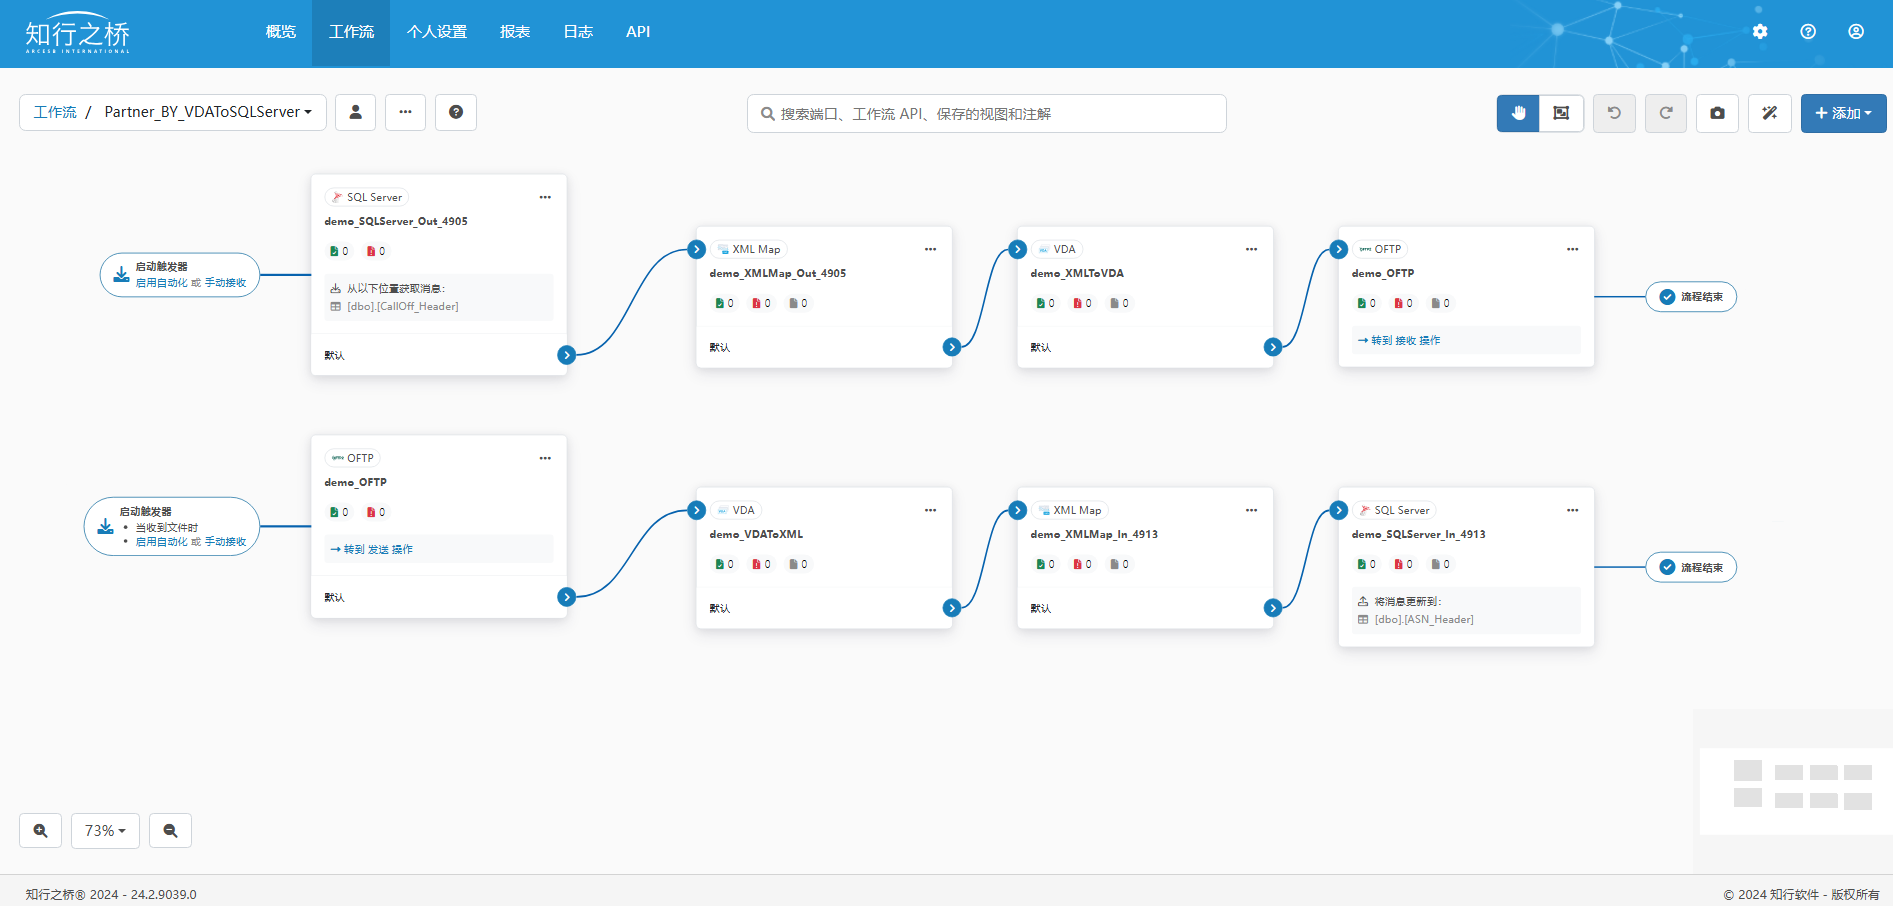The height and width of the screenshot is (906, 1893).
Task: Open the 工作流 tab in navigation
Action: tap(351, 32)
